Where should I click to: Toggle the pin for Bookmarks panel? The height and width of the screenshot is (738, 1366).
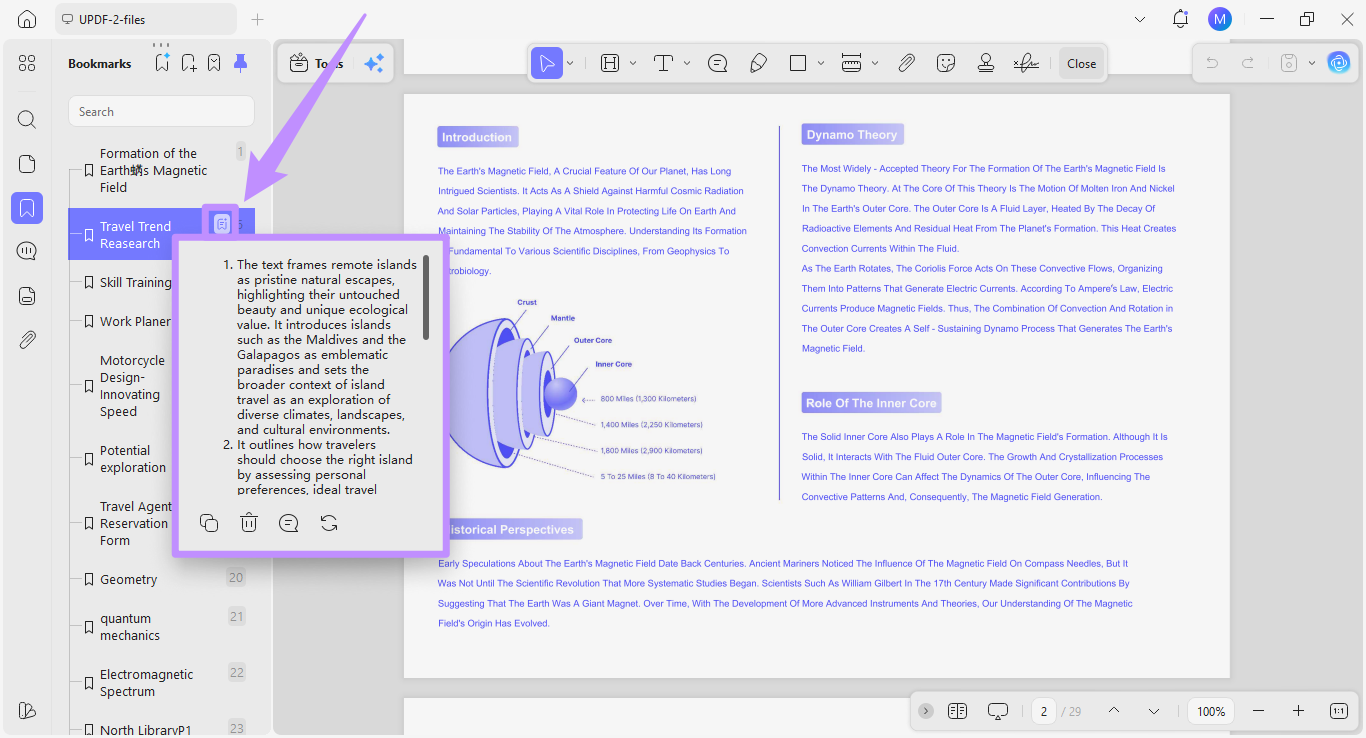tap(240, 63)
